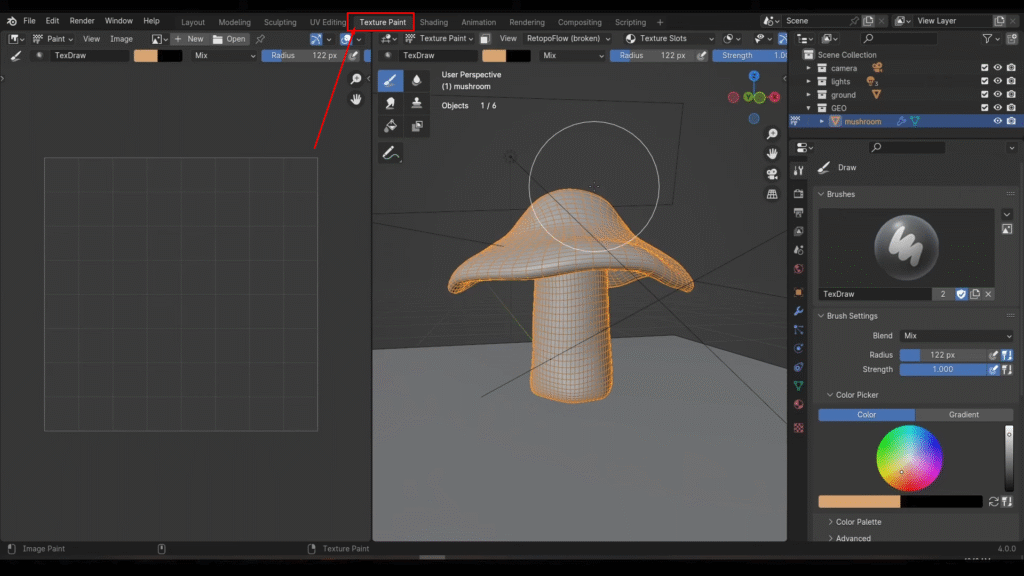Screen dimensions: 1024x576
Task: Switch to the UV Editing workspace tab
Action: click(328, 22)
